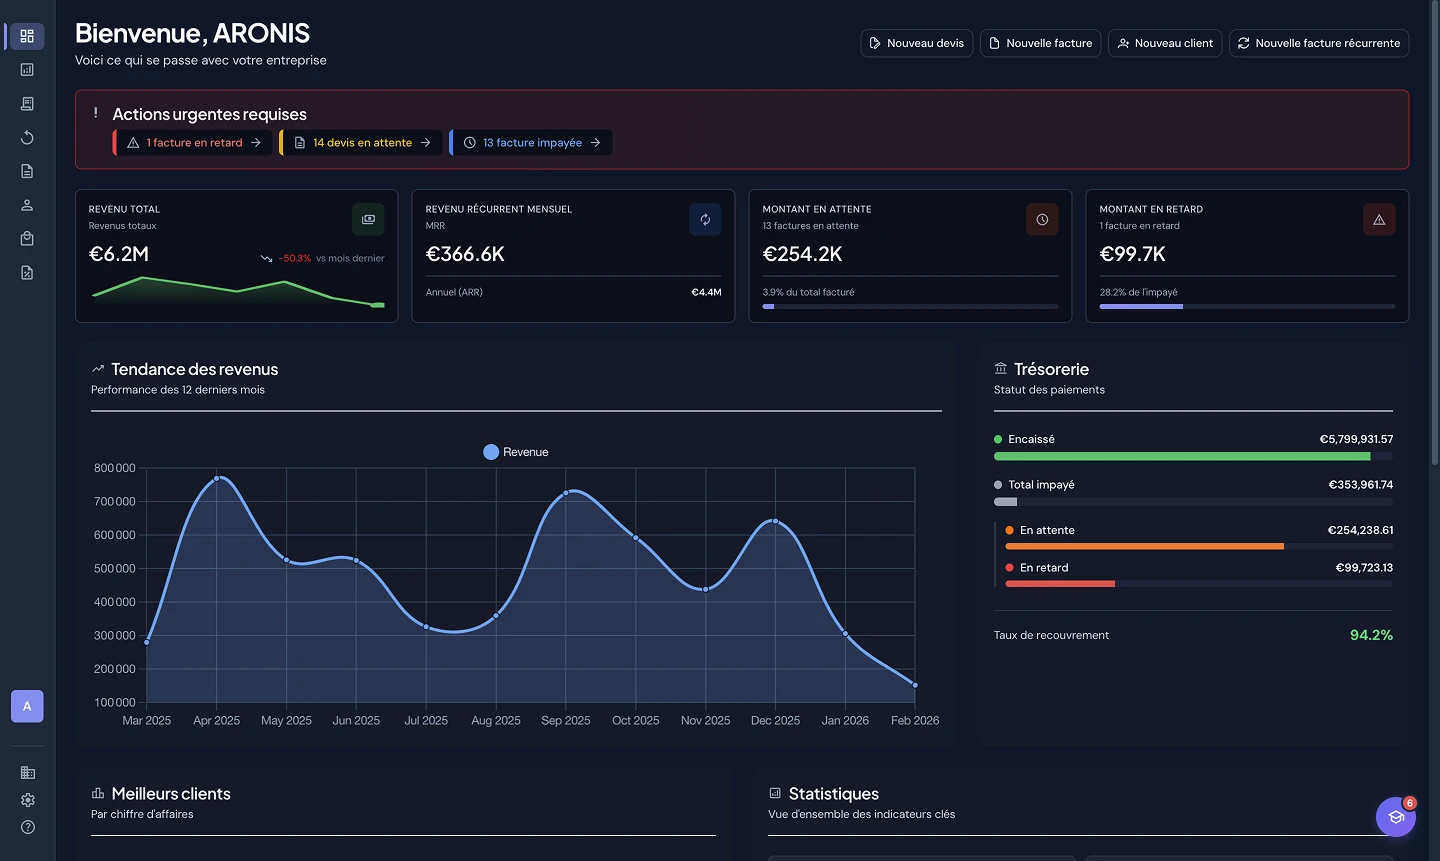Click the clock icon on Montant en attente card
Image resolution: width=1440 pixels, height=861 pixels.
pyautogui.click(x=1042, y=219)
